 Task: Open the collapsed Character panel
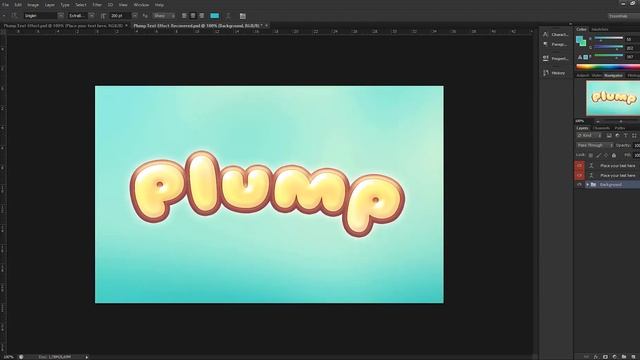click(x=556, y=35)
